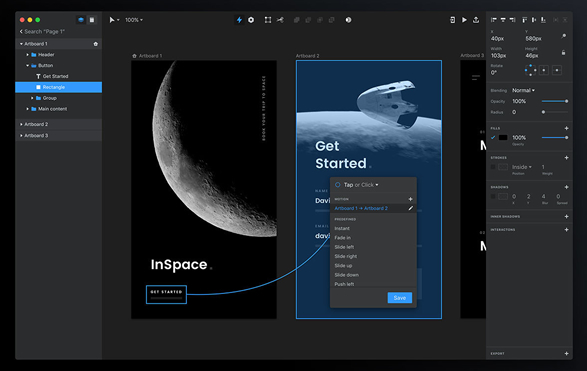
Task: Click the hexagon nut icon in toolbar
Action: (x=251, y=20)
